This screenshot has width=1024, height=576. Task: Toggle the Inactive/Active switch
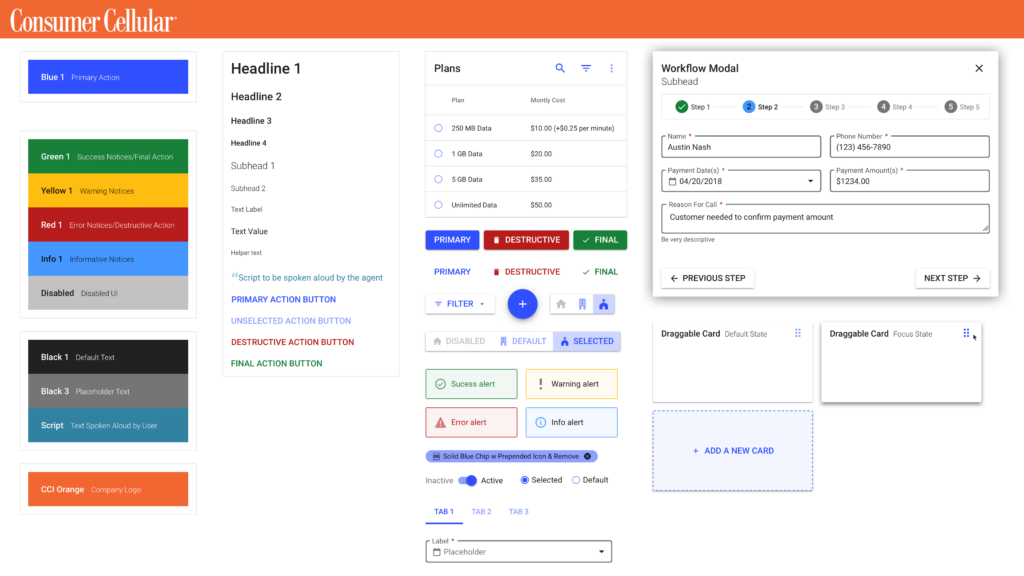pyautogui.click(x=467, y=481)
